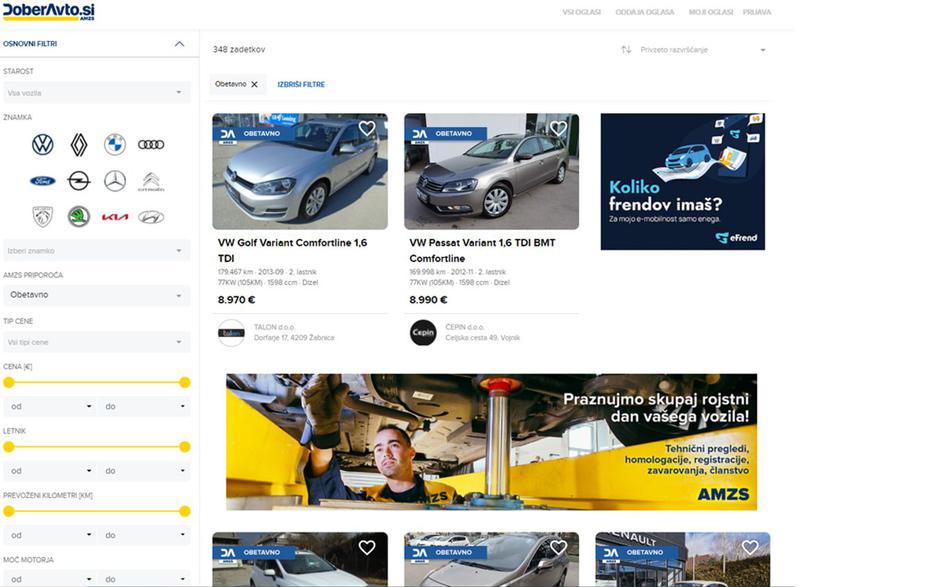Click the Škoda brand logo

tap(79, 217)
